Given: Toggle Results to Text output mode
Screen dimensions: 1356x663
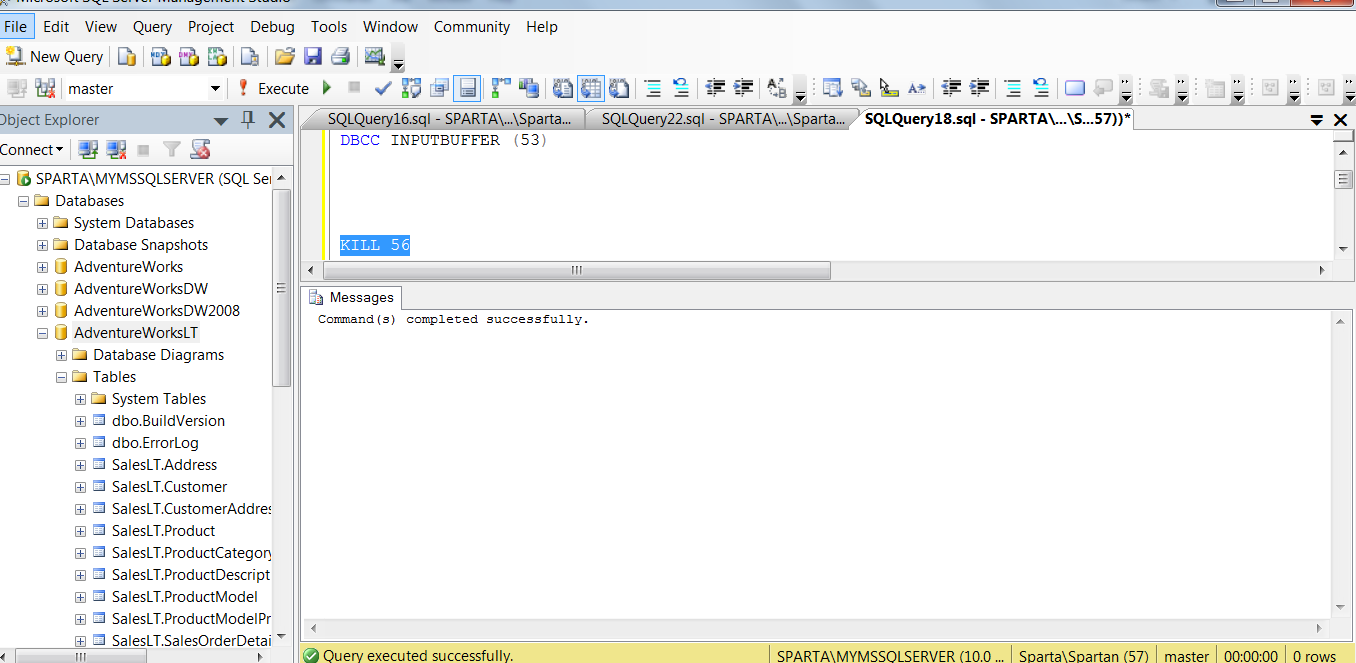Looking at the screenshot, I should (x=563, y=89).
